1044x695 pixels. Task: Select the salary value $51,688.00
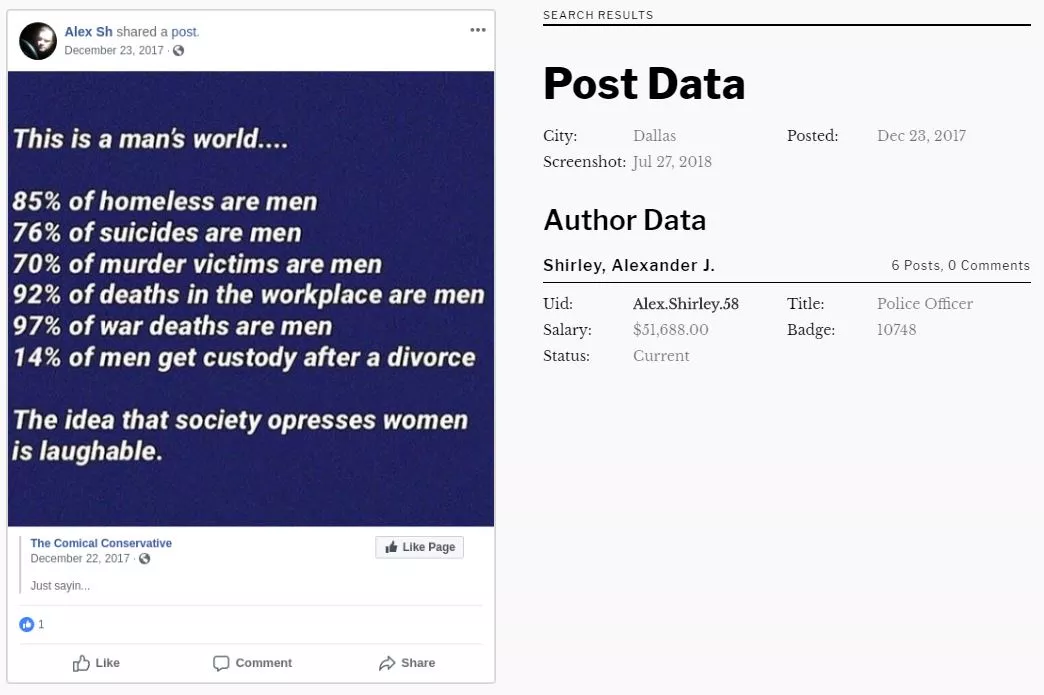pos(670,330)
